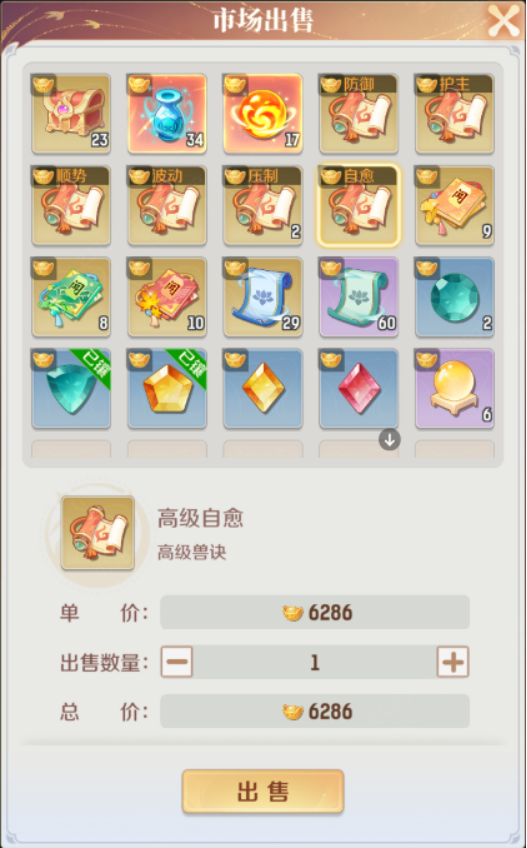This screenshot has width=527, height=848.
Task: Select the fire orb item with 17
Action: 263,114
